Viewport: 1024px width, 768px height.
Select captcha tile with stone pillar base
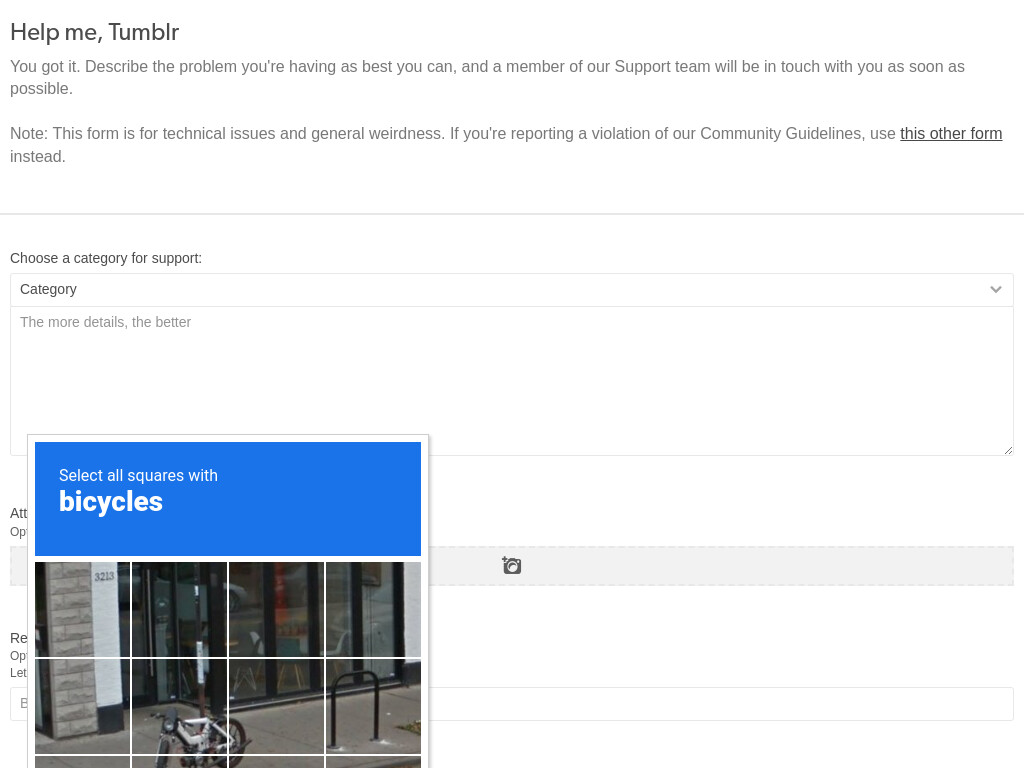(x=82, y=706)
